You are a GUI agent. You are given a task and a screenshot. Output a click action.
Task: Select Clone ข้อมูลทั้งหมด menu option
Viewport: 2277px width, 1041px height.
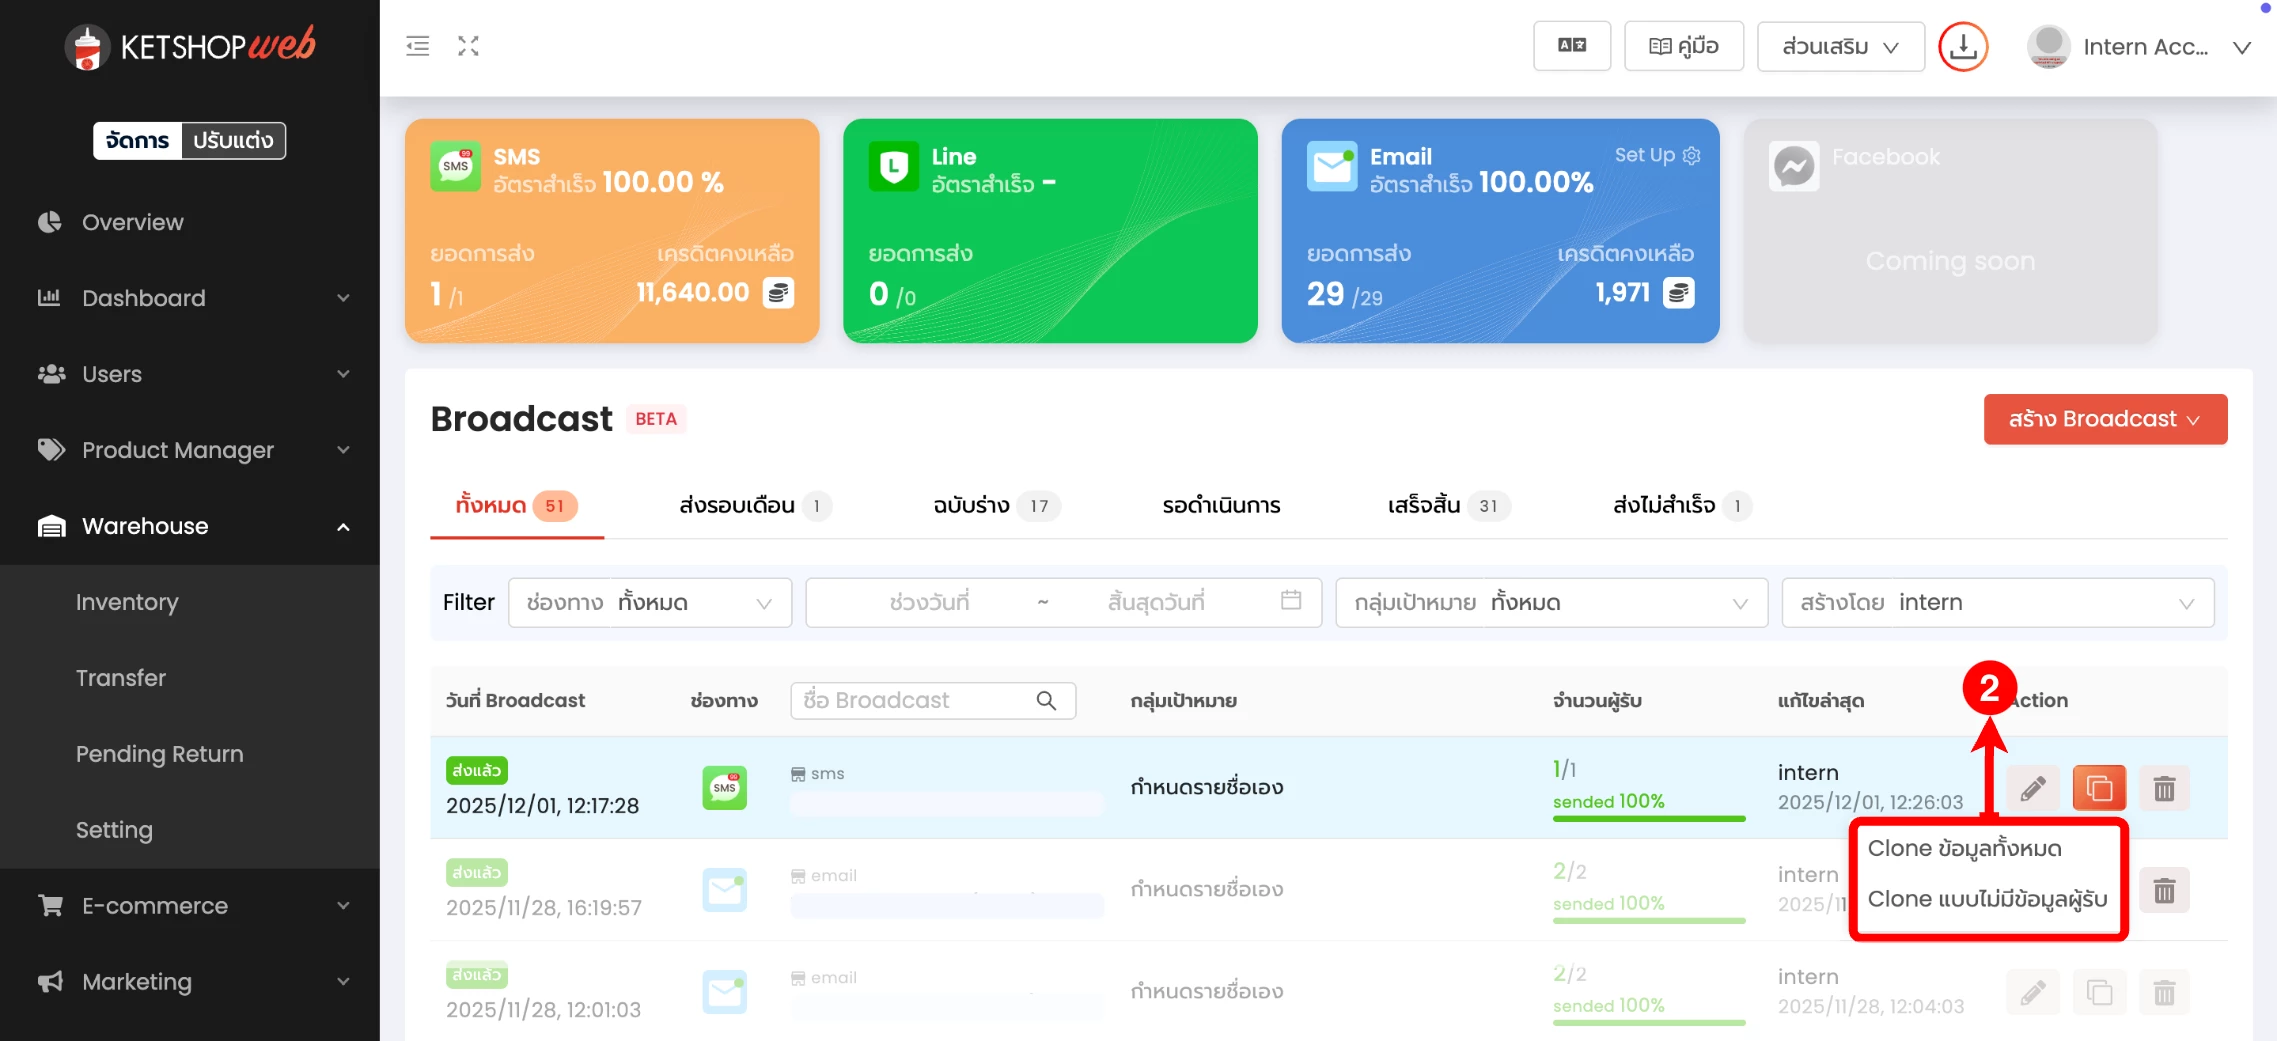[1964, 848]
